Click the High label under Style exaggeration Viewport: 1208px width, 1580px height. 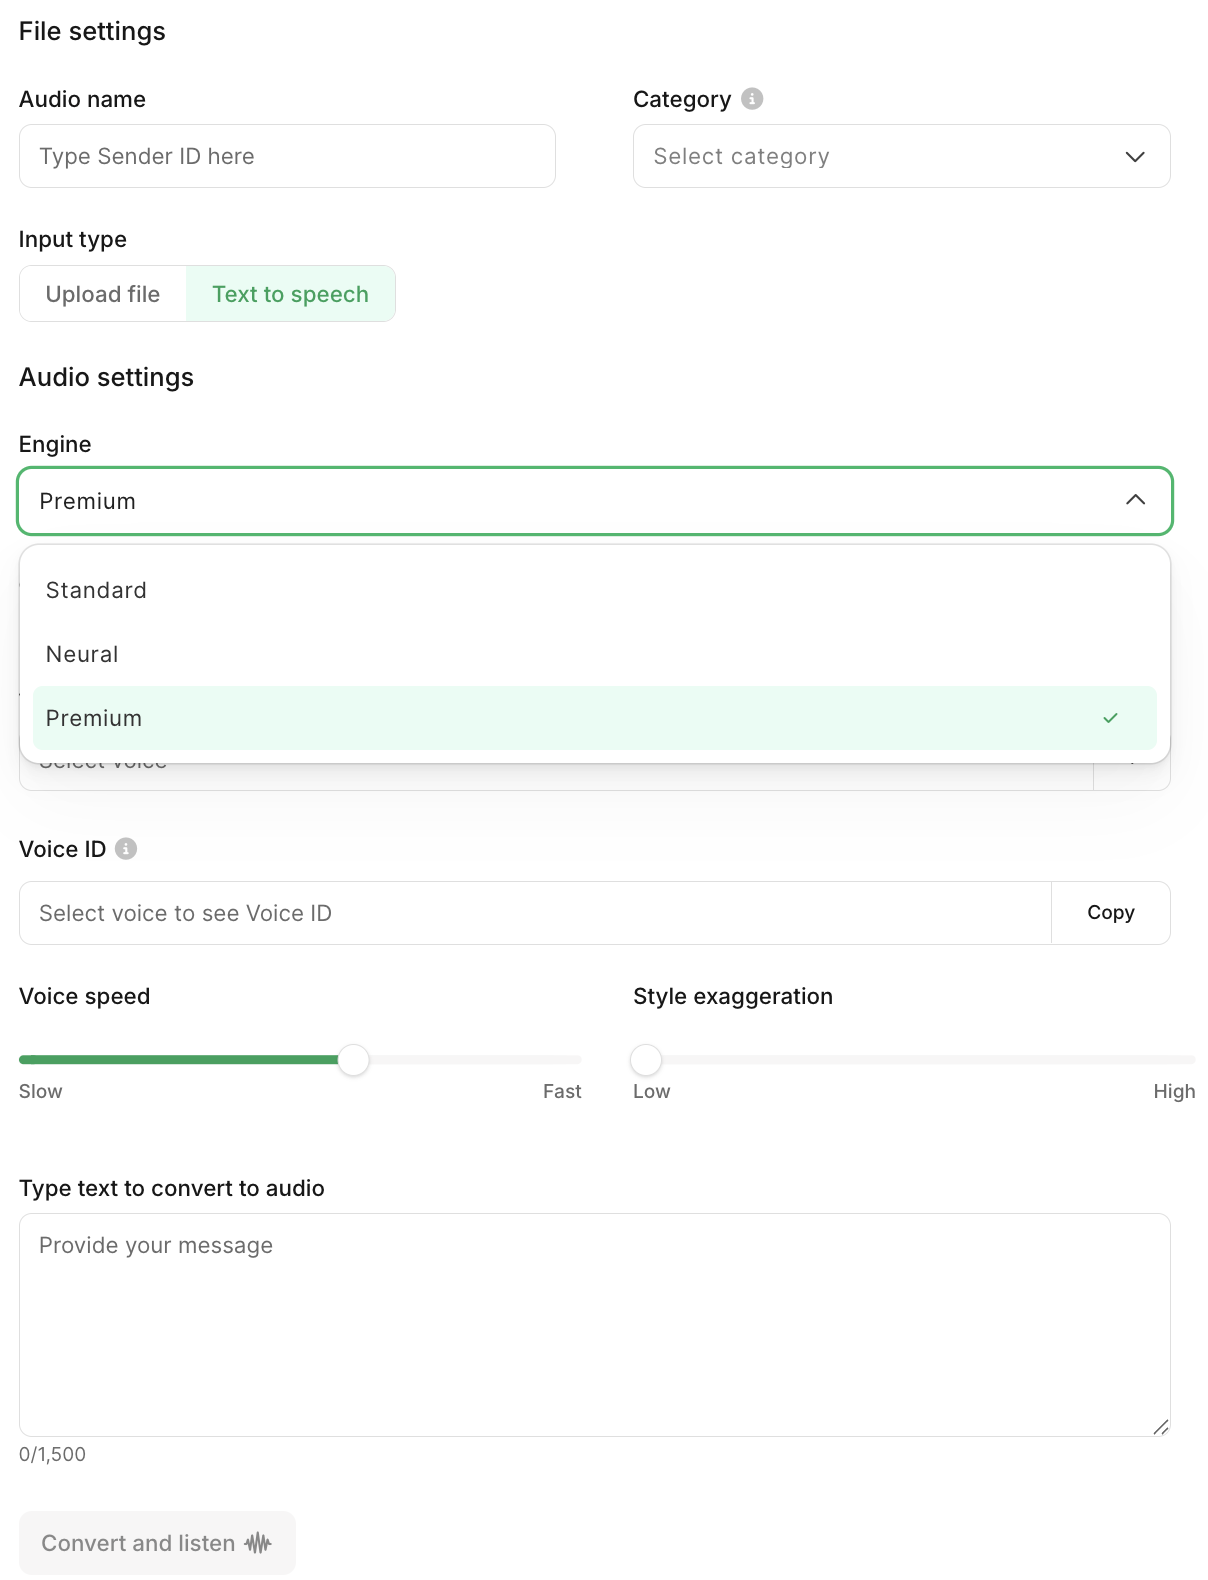tap(1174, 1091)
